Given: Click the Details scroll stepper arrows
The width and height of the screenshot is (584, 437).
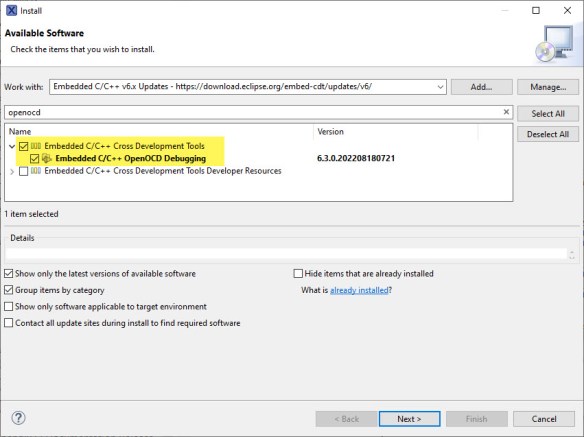Looking at the screenshot, I should pyautogui.click(x=572, y=254).
